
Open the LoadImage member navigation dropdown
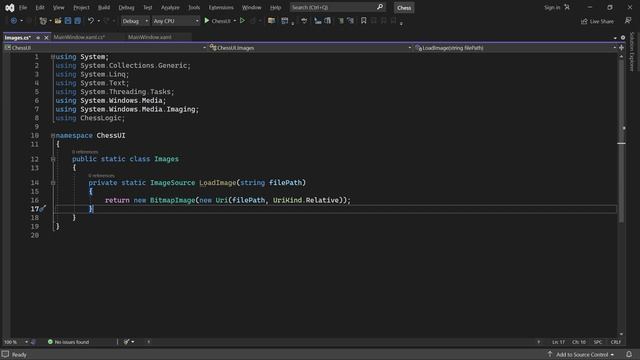tap(515, 48)
